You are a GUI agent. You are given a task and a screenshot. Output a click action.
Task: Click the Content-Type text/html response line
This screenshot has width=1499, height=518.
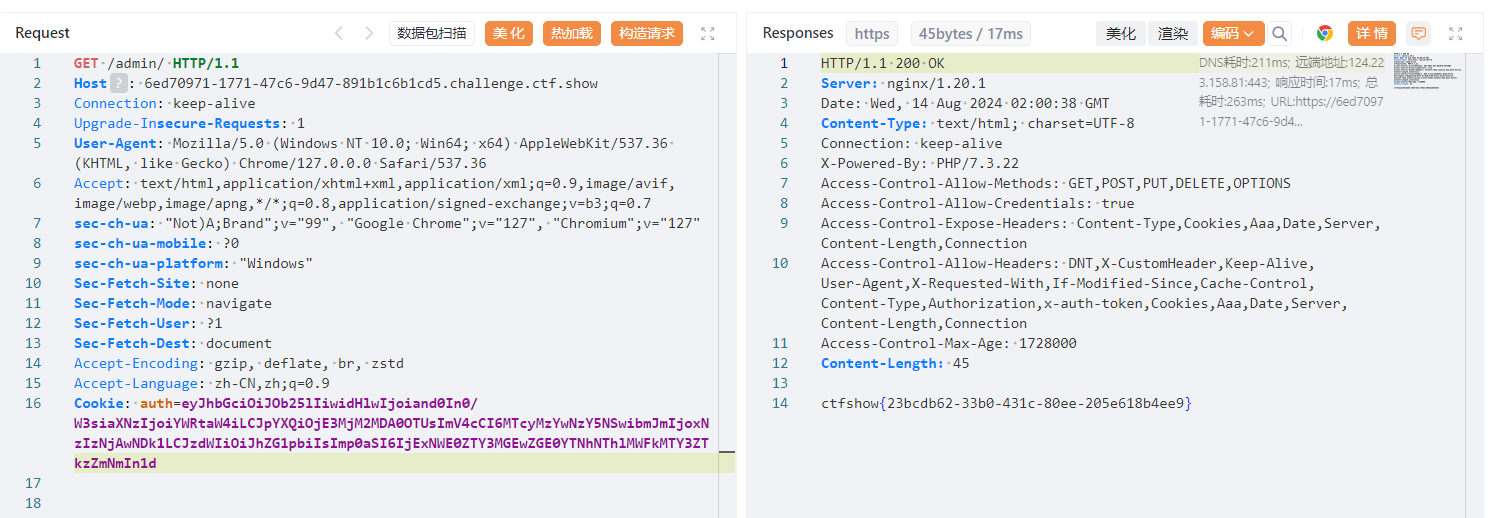pos(978,123)
